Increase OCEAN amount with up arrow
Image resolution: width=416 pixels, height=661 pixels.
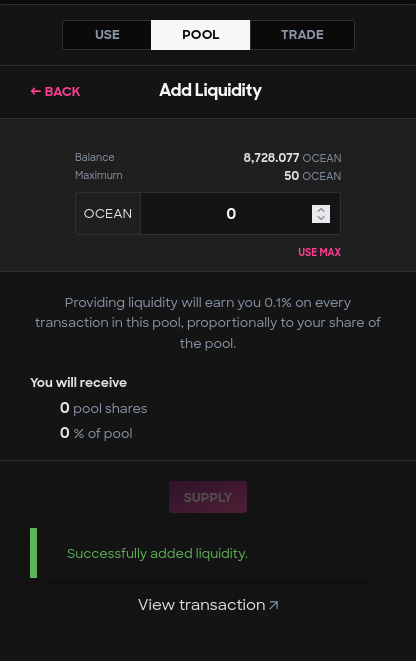click(321, 210)
